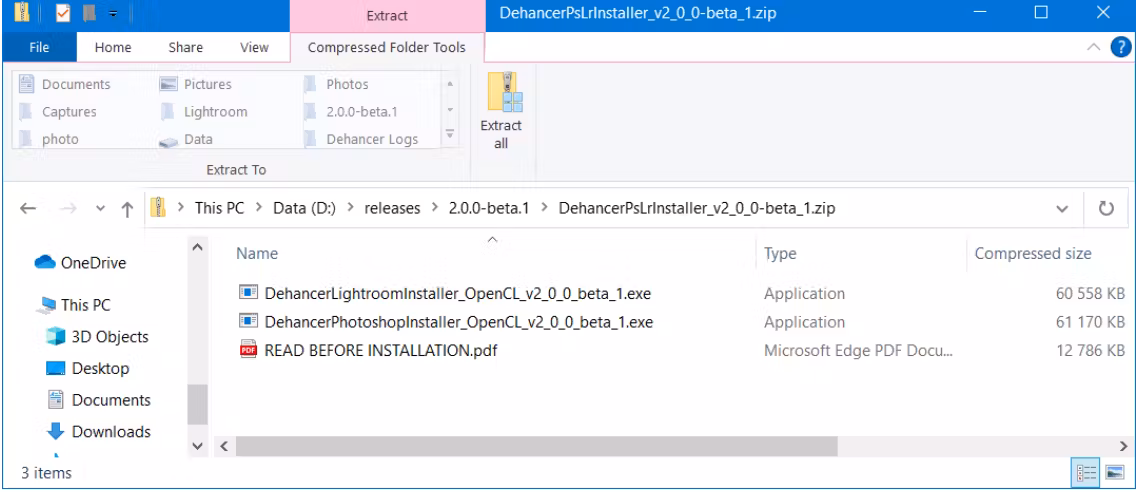Open address bar history dropdown
This screenshot has height=492, width=1140.
(1062, 209)
